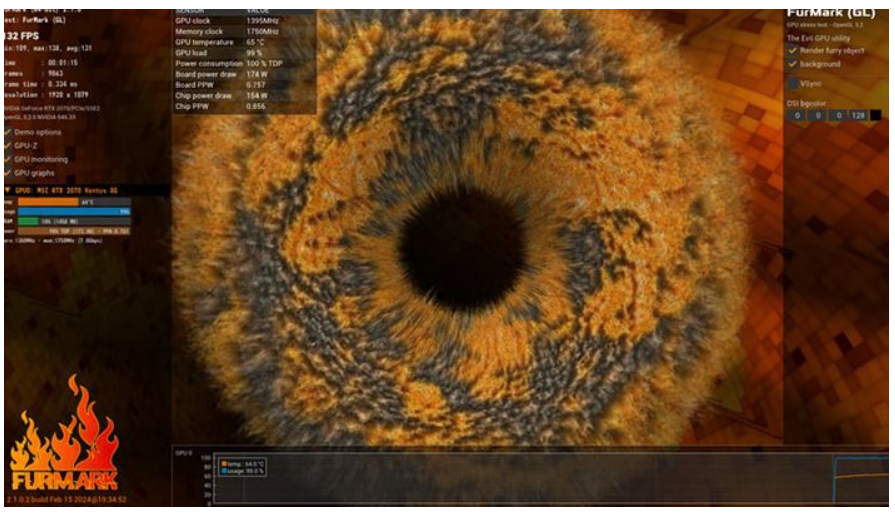Click the orange GPU temperature bar
895x515 pixels.
pyautogui.click(x=49, y=202)
